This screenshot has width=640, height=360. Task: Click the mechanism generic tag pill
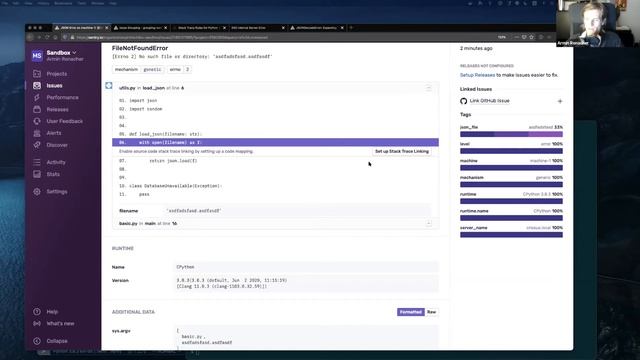pyautogui.click(x=138, y=69)
